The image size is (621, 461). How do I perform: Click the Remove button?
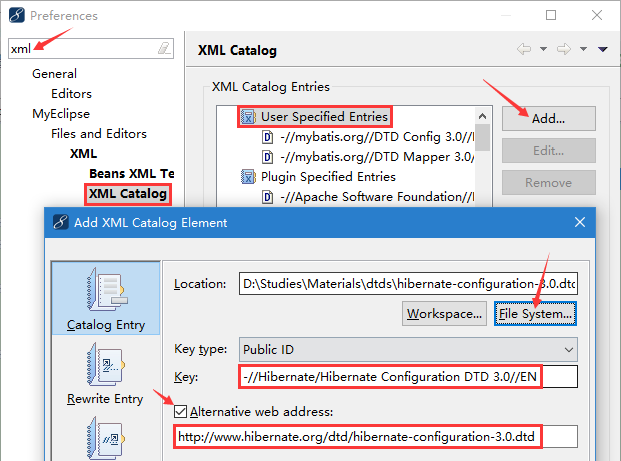[x=549, y=183]
